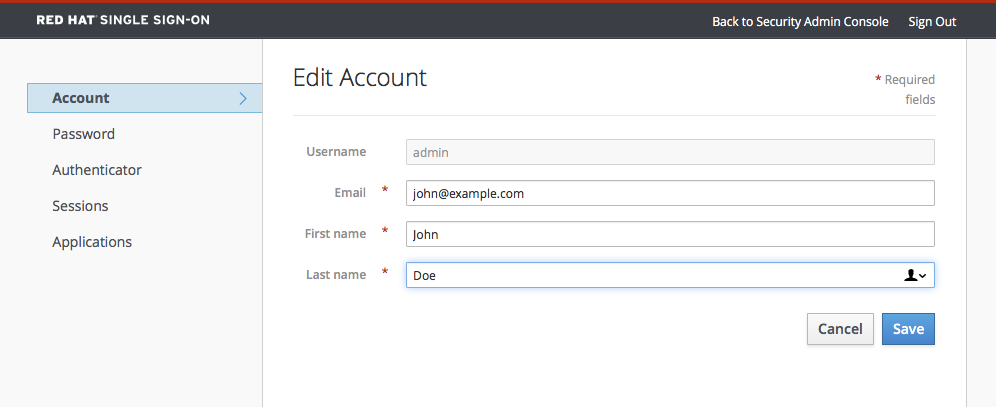
Task: Open the contact autofill icon in Last name
Action: click(x=915, y=275)
